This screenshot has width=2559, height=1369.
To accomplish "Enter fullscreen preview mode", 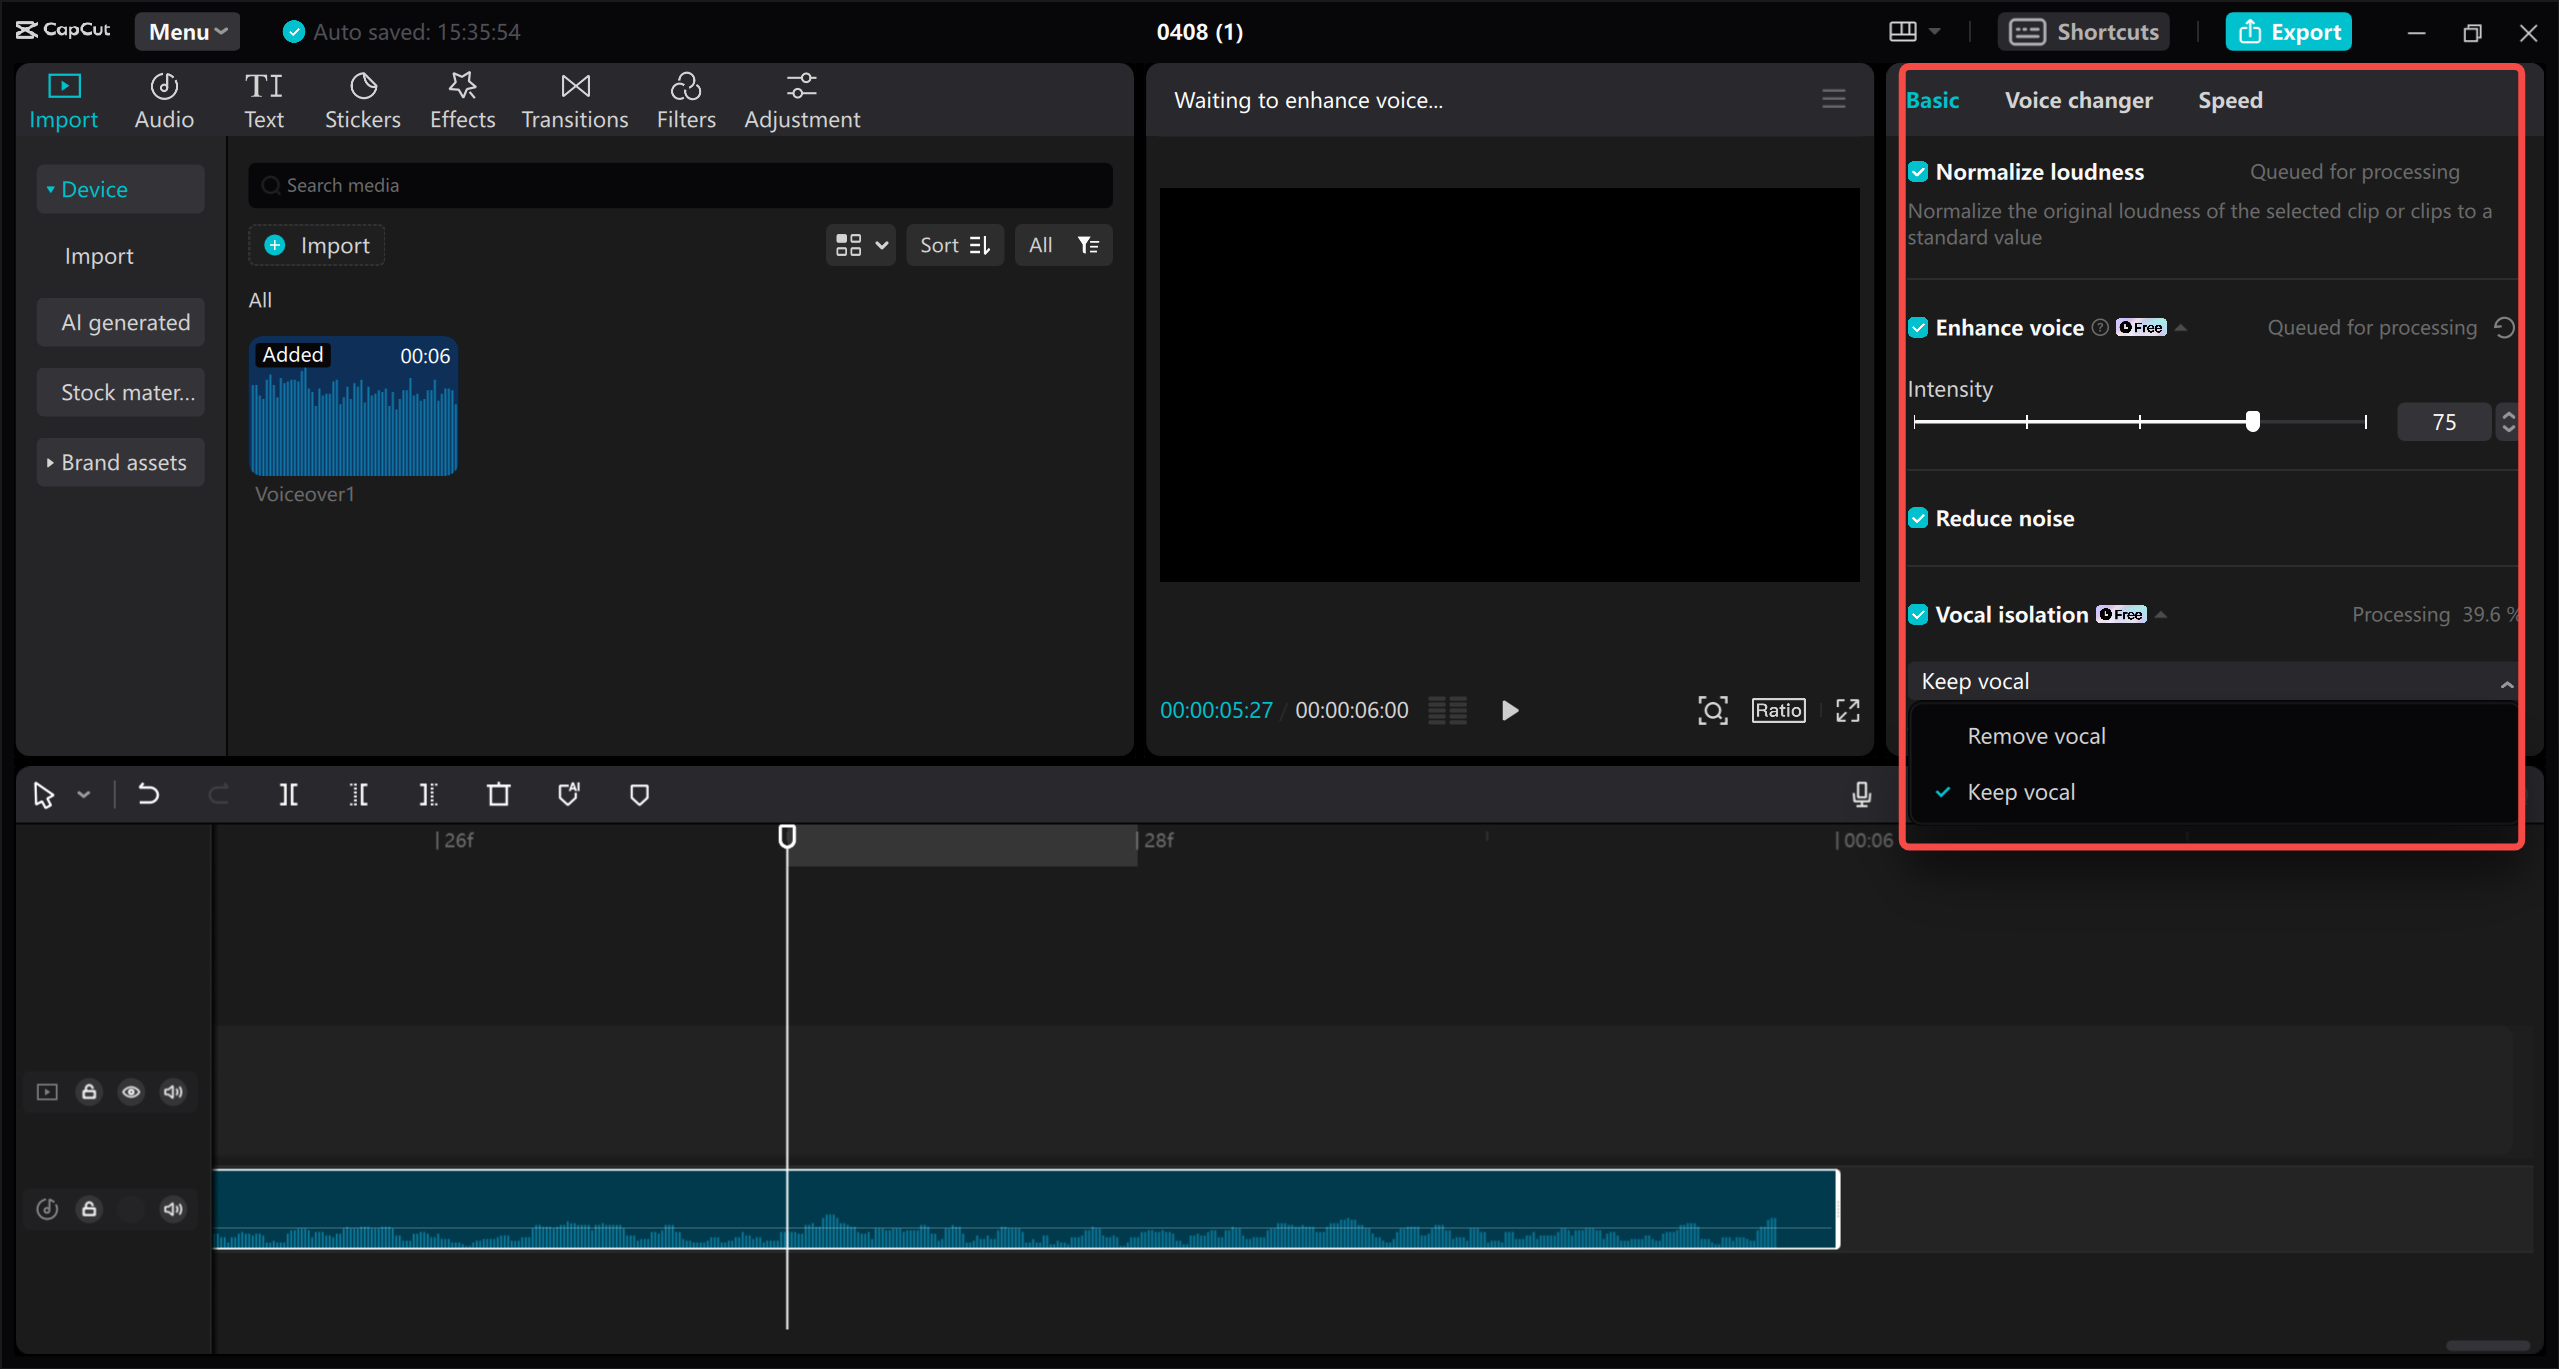I will 1846,710.
